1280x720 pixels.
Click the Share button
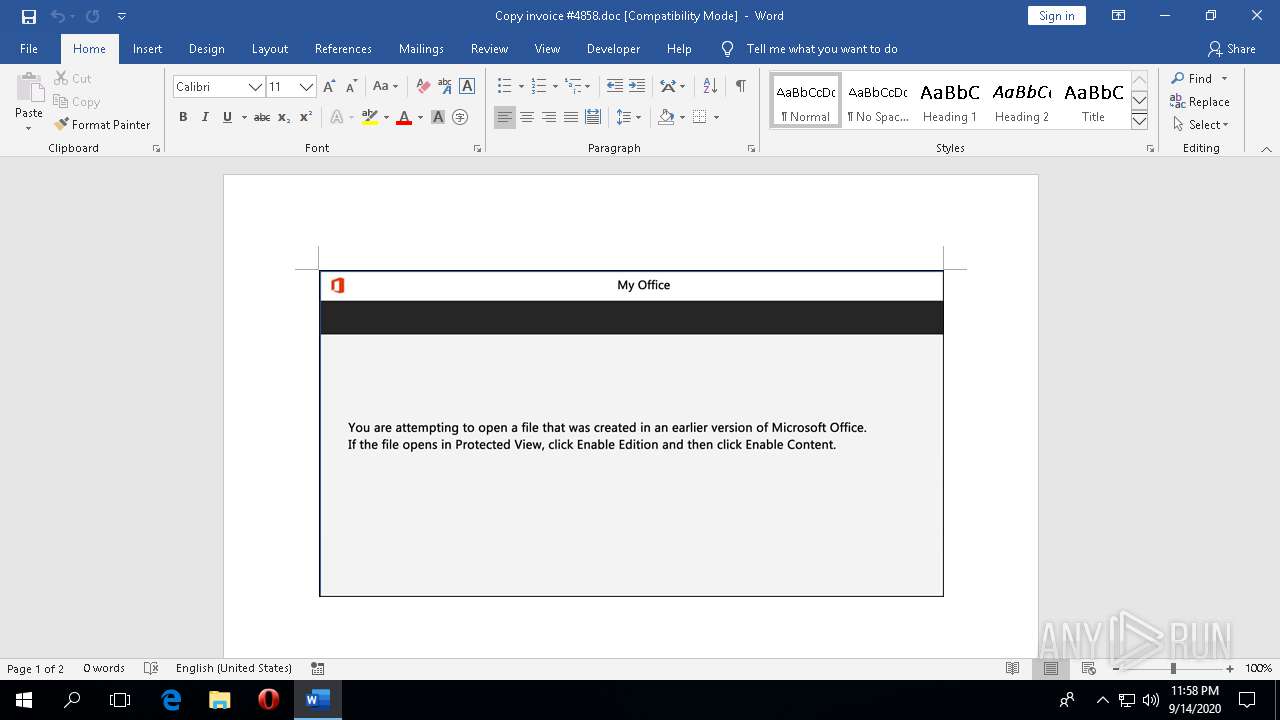coord(1231,49)
